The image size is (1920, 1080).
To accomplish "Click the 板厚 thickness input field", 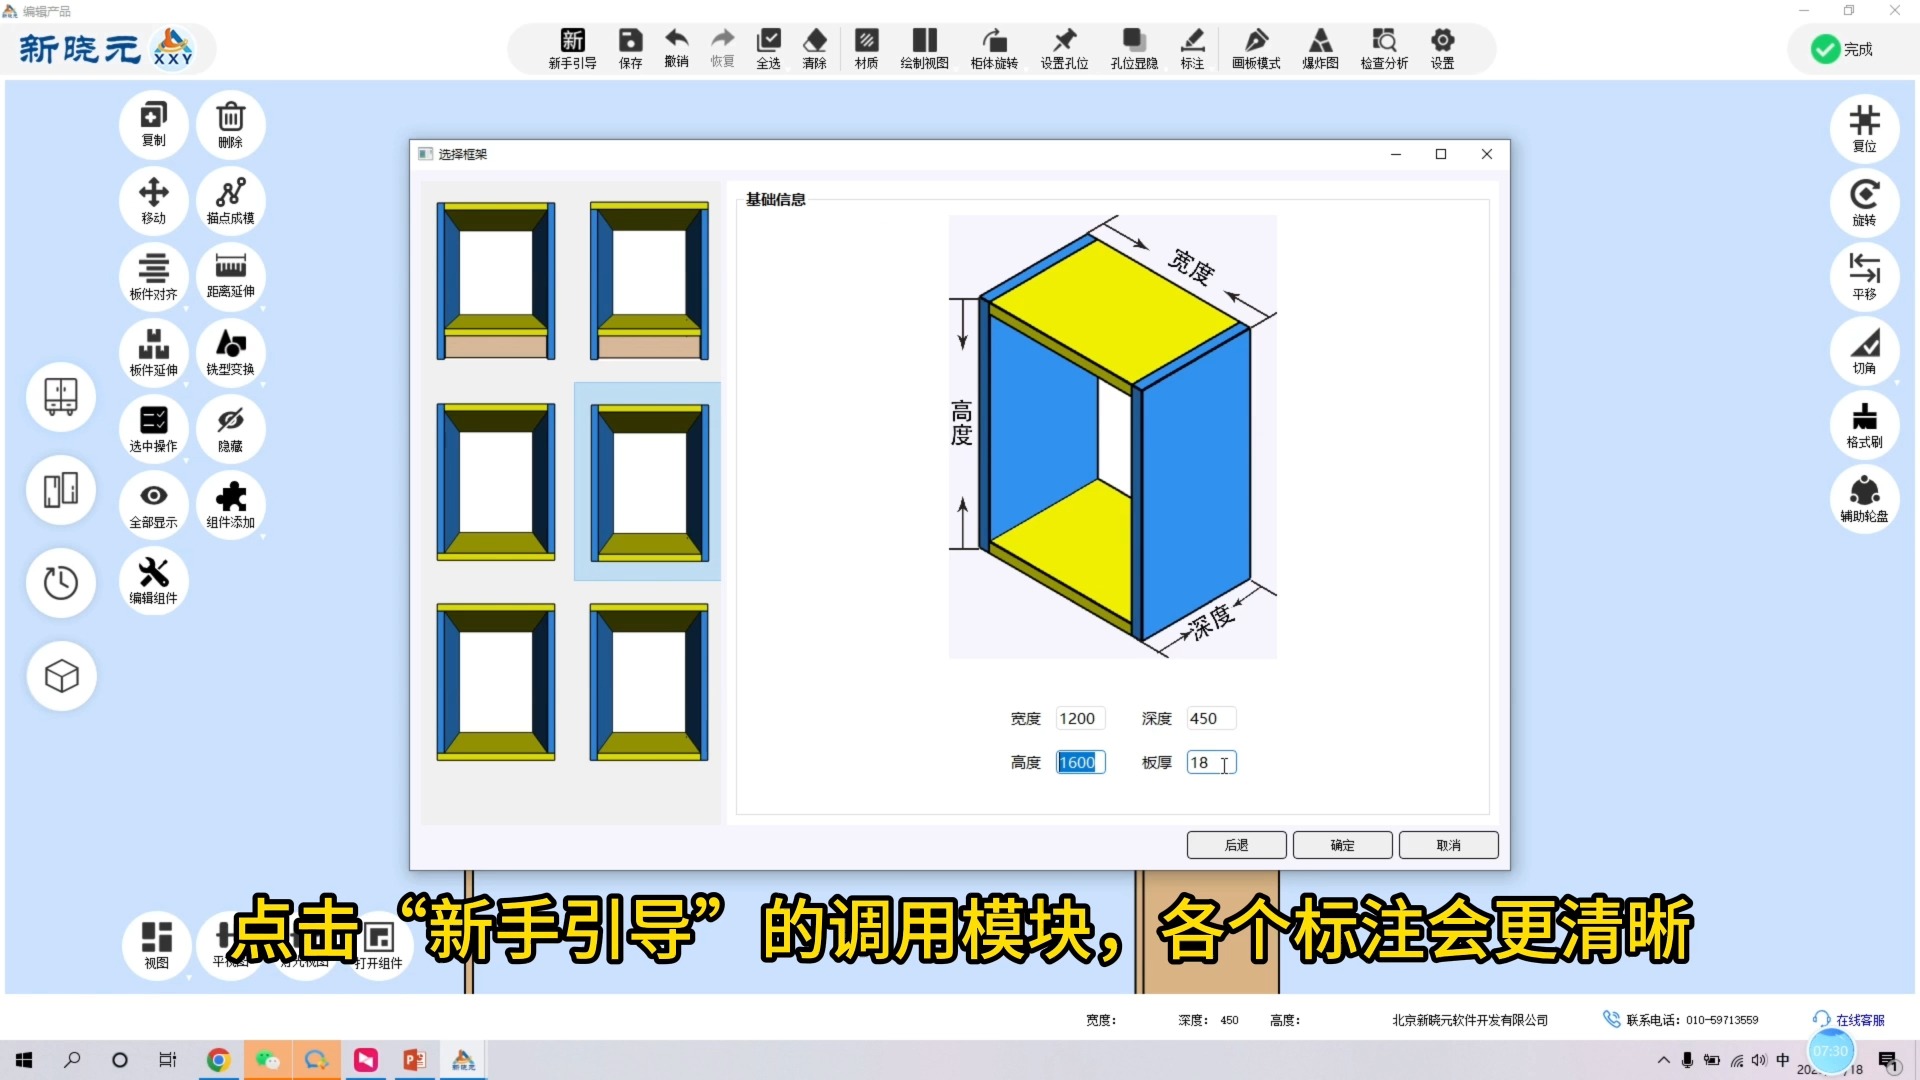I will (1210, 762).
